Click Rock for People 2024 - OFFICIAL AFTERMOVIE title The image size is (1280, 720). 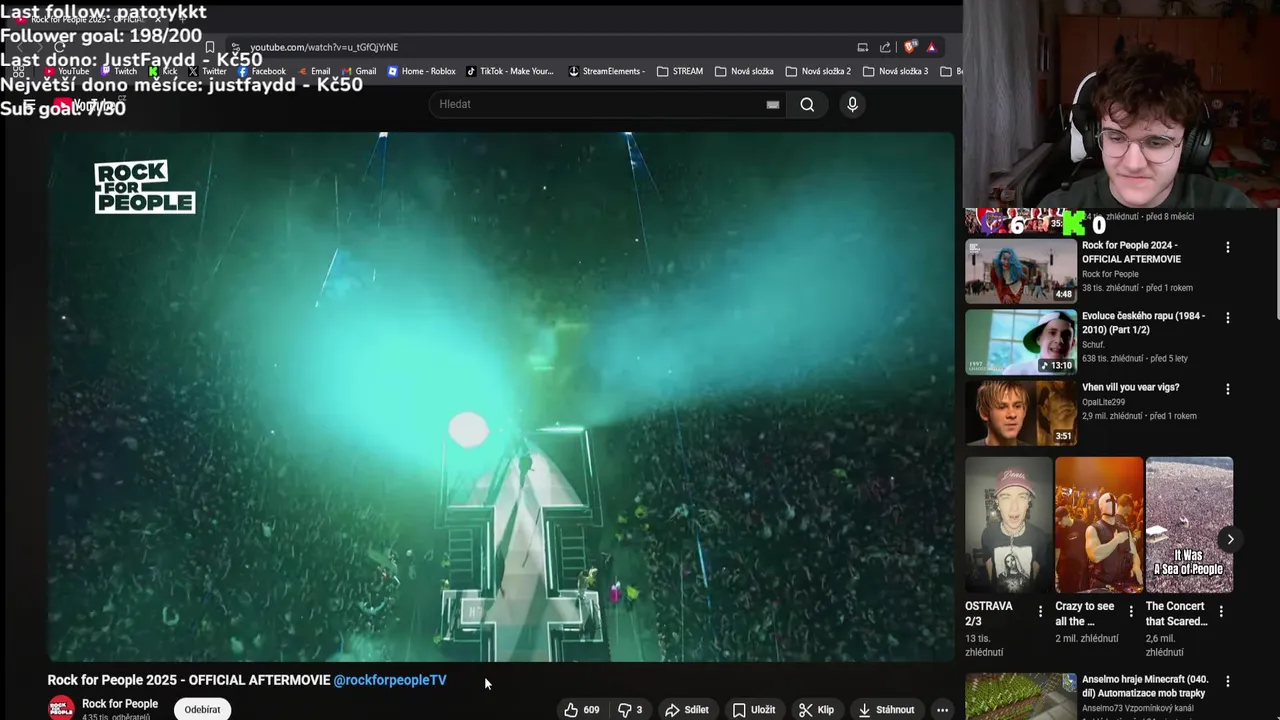point(1131,252)
